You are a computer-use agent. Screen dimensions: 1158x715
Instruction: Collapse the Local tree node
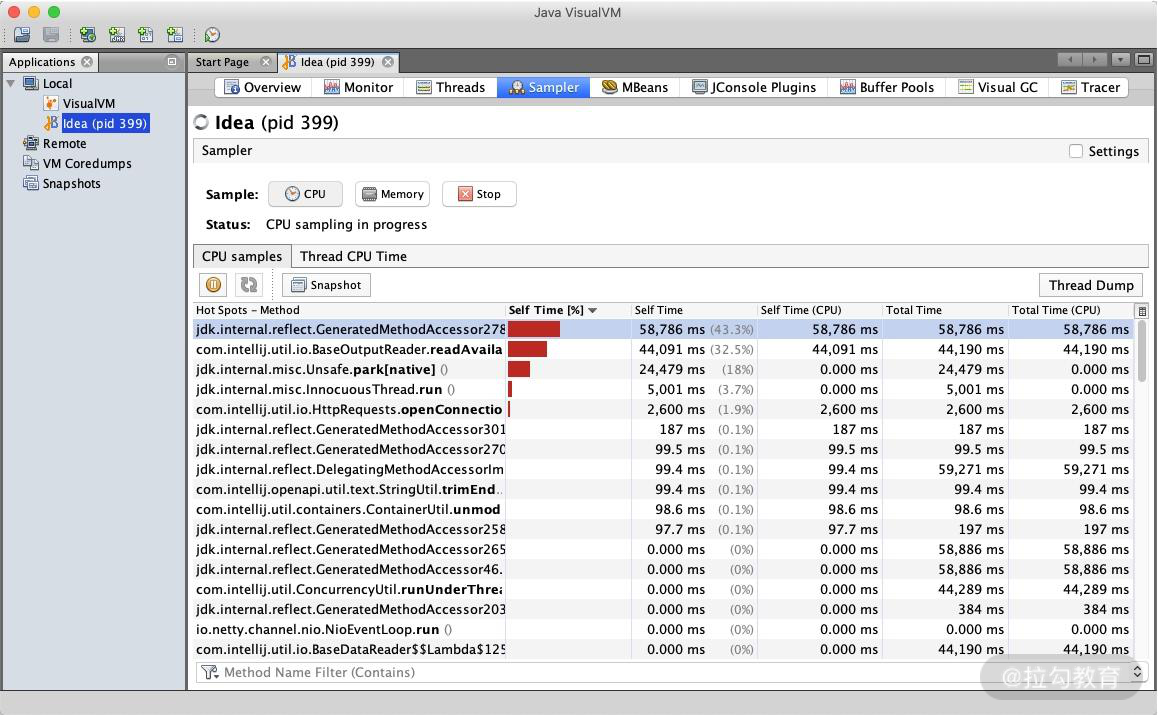pos(11,83)
